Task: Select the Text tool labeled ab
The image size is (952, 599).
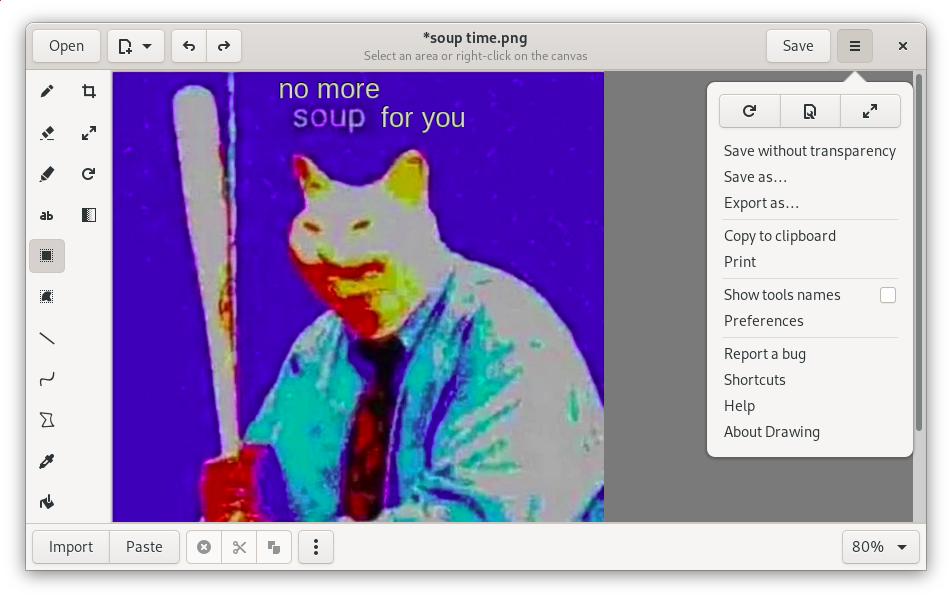Action: (47, 215)
